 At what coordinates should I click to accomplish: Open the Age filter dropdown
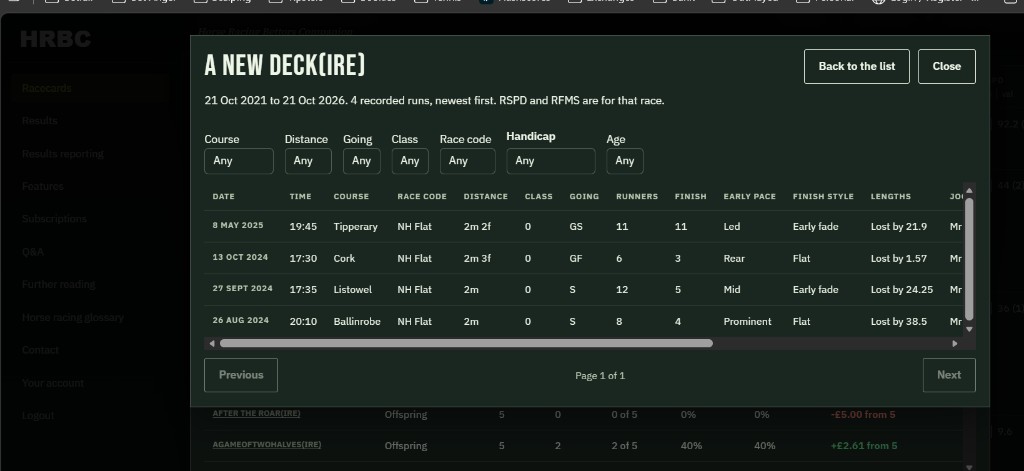pyautogui.click(x=625, y=161)
